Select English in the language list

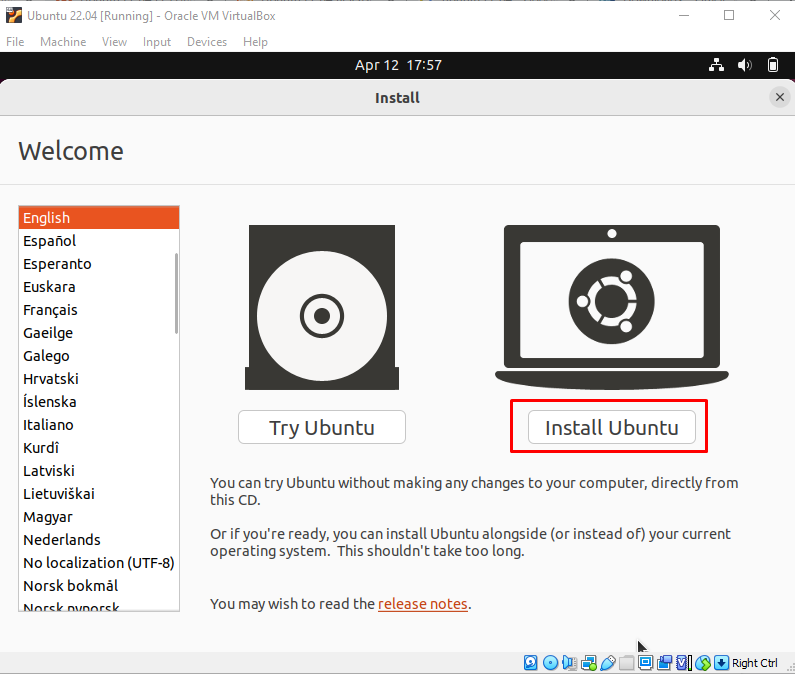tap(99, 218)
